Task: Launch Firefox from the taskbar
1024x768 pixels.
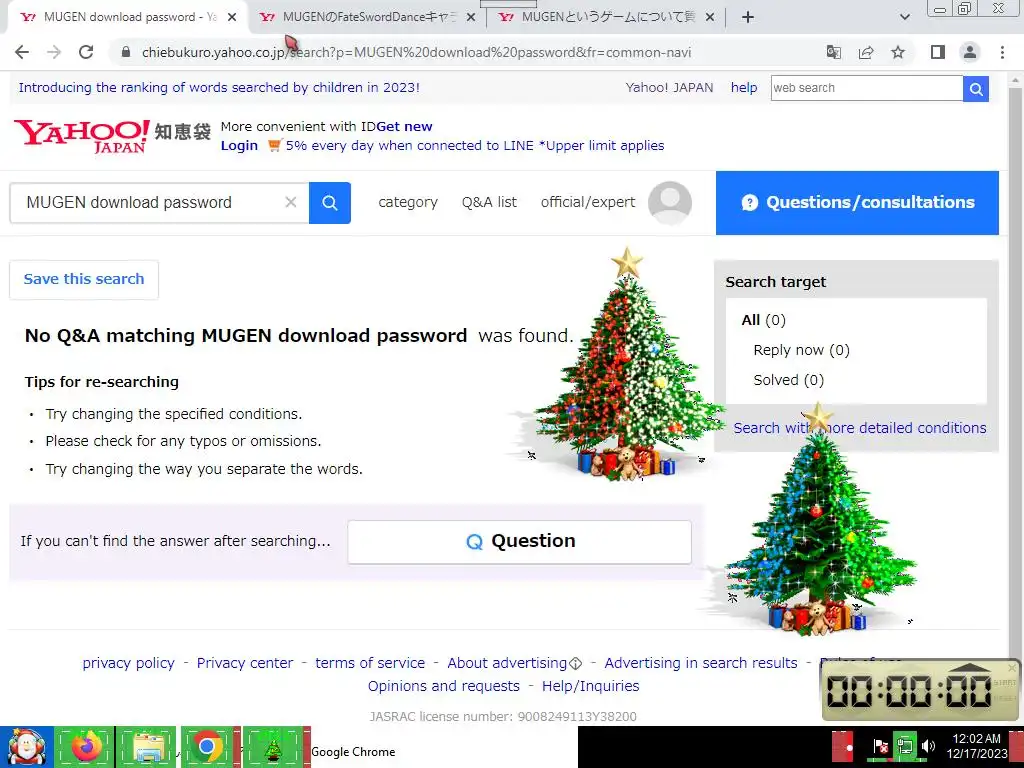Action: point(85,747)
